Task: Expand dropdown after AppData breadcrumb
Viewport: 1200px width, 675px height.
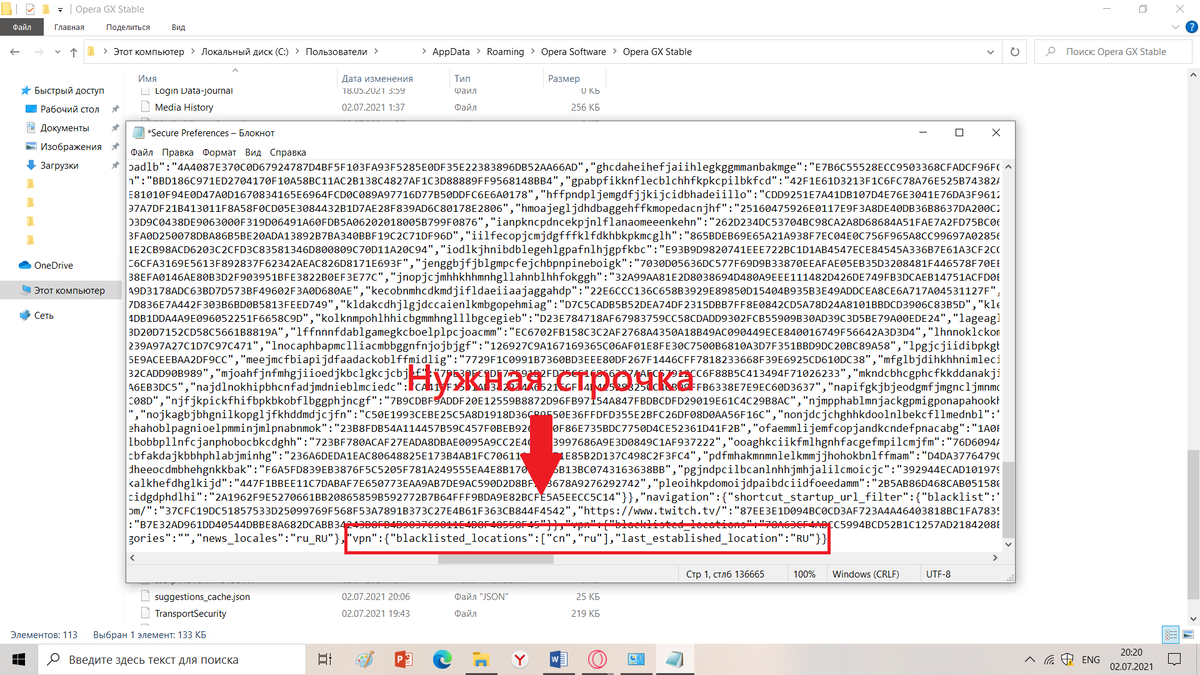Action: click(478, 52)
